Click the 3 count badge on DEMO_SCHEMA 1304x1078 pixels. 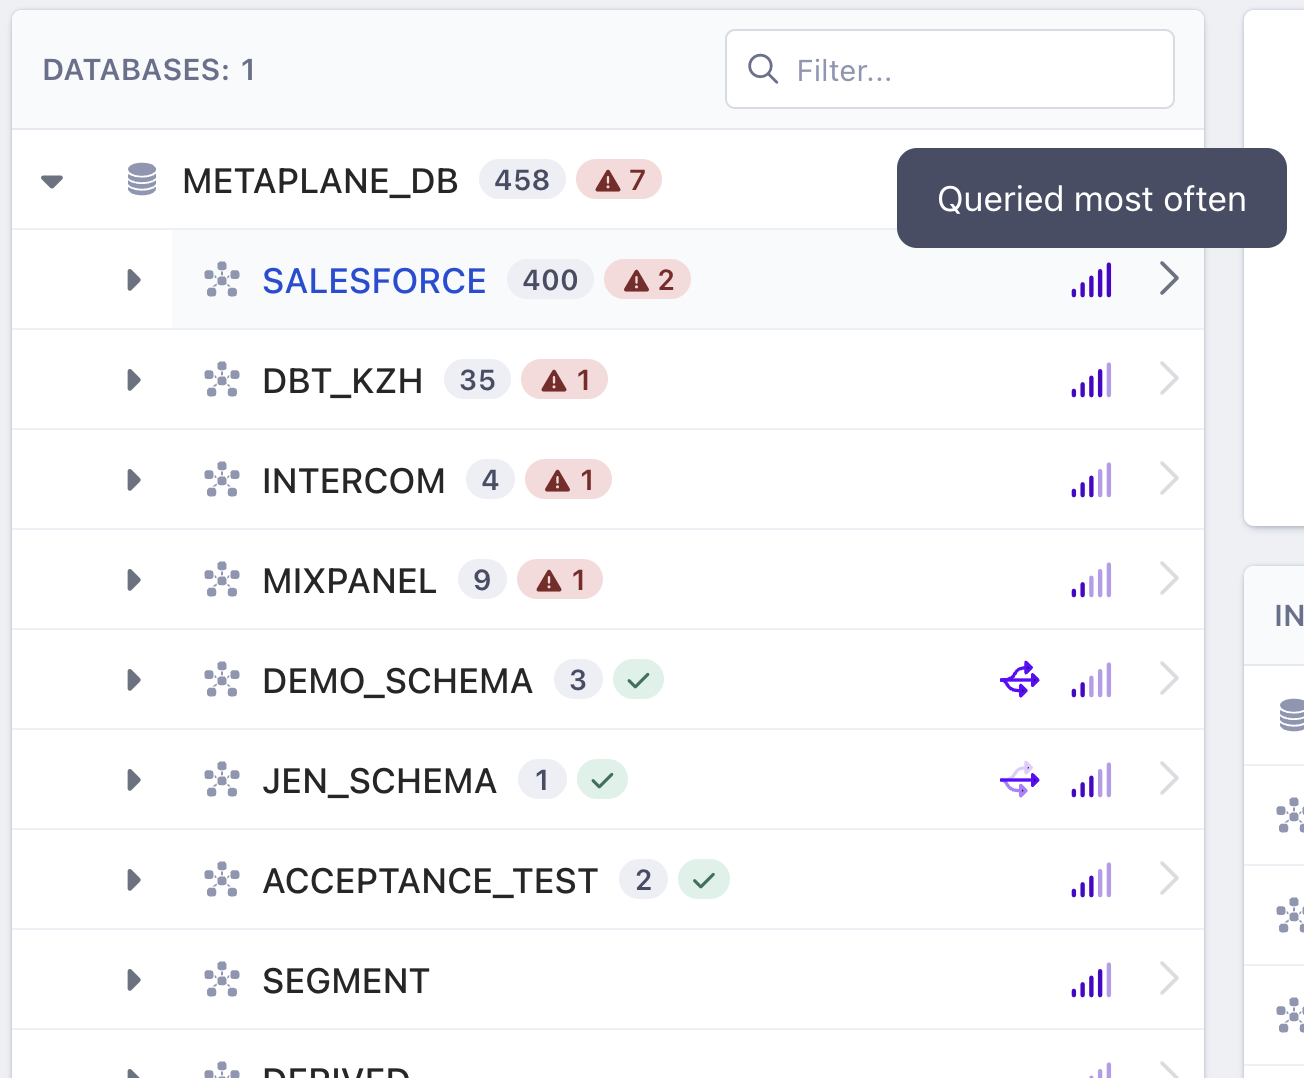[x=578, y=680]
